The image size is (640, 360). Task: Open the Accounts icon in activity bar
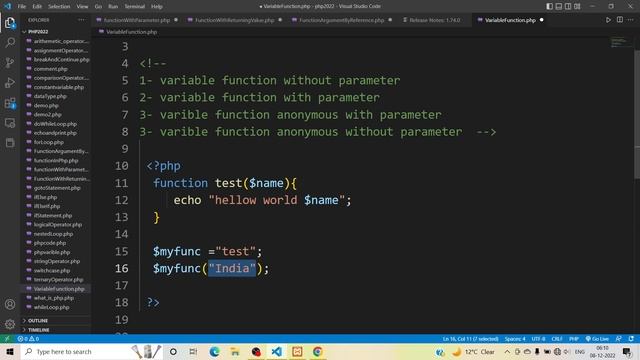click(10, 304)
